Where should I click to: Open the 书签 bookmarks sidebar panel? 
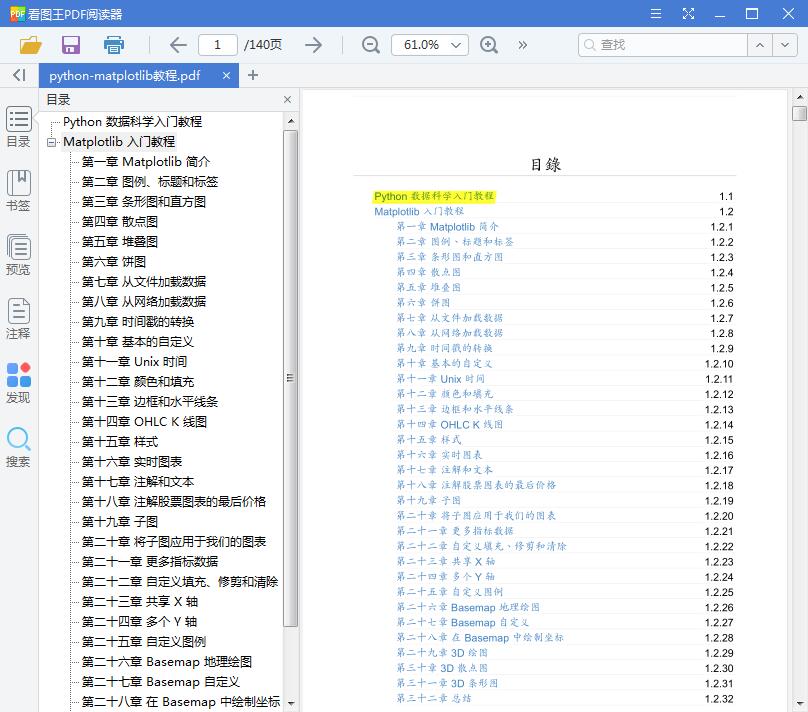point(19,191)
